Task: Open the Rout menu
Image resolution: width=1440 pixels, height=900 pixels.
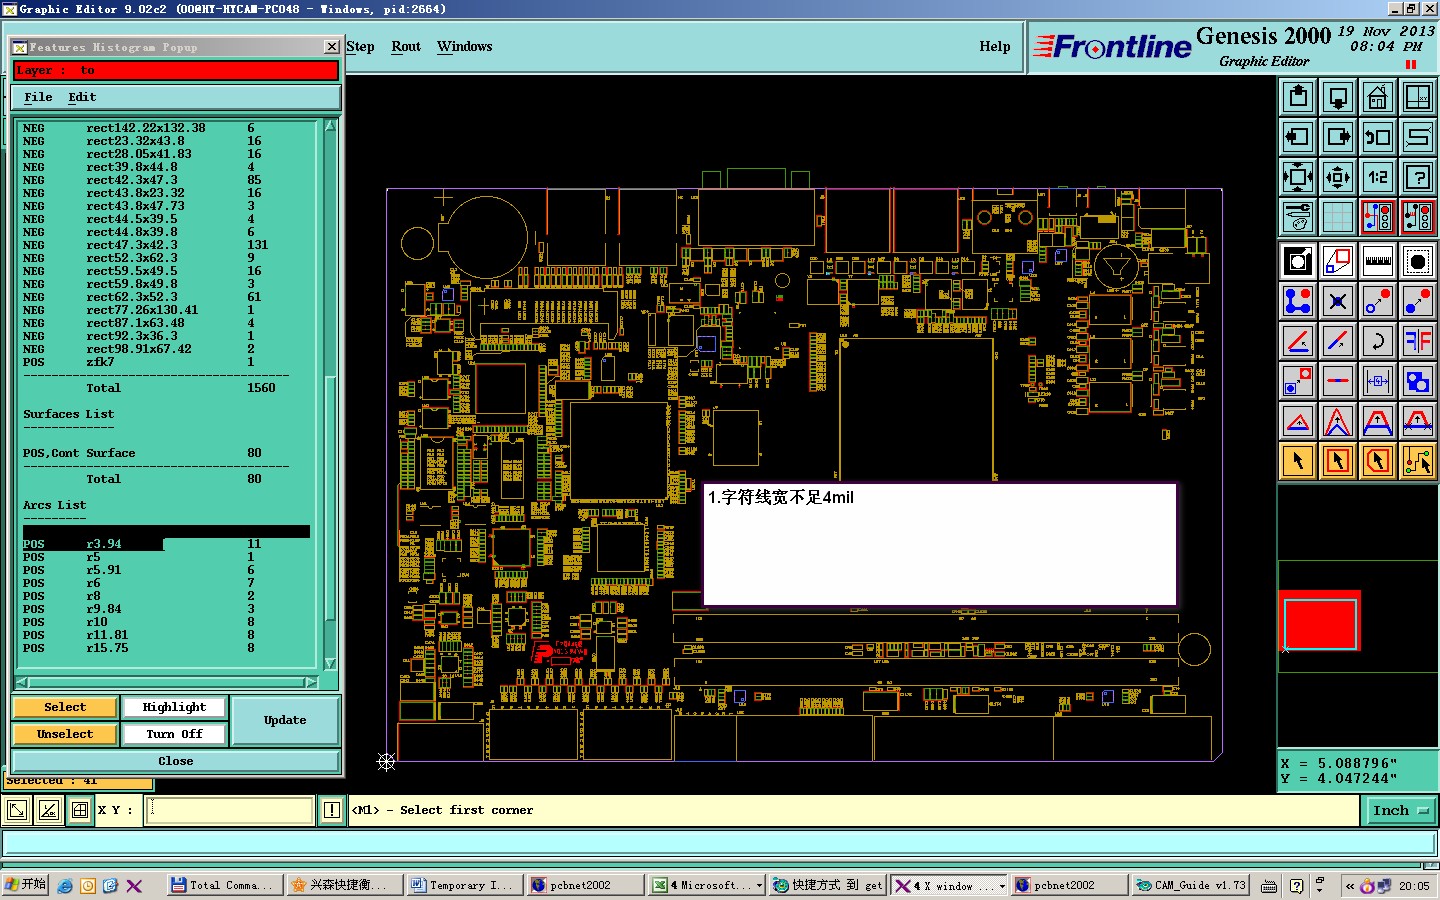Action: (406, 47)
